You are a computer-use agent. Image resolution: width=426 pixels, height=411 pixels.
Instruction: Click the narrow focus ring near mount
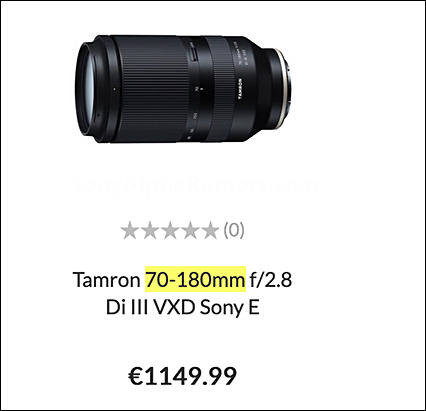point(218,87)
